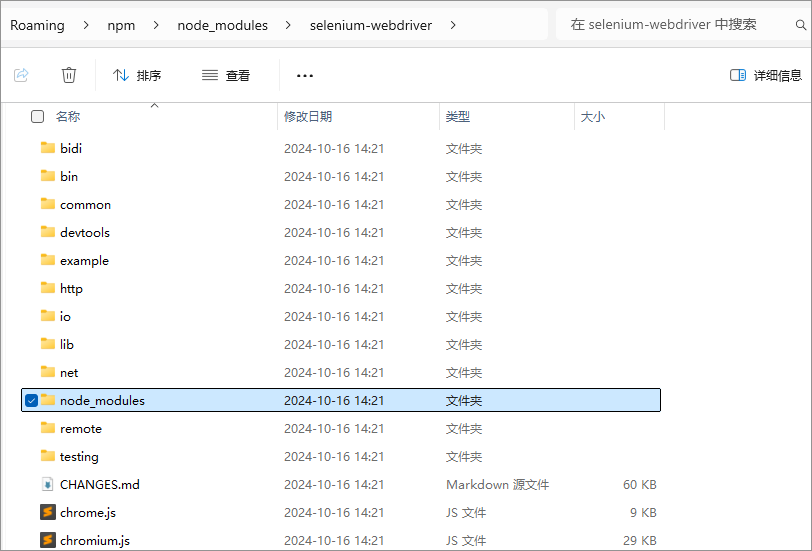Click the date cell of bidi row
The width and height of the screenshot is (812, 551).
click(x=334, y=149)
